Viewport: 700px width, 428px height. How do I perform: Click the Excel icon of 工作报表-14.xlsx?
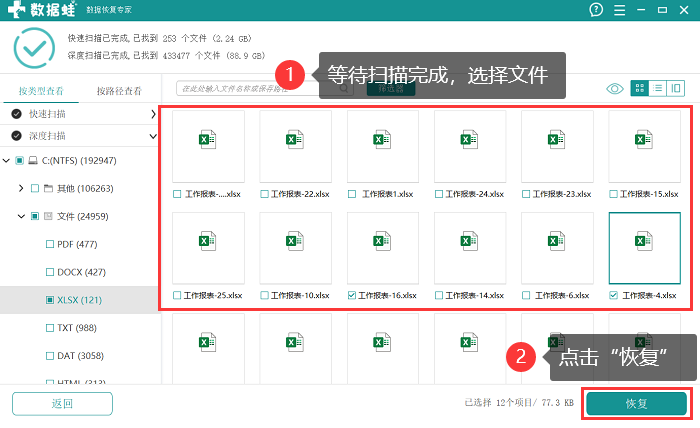tap(469, 241)
